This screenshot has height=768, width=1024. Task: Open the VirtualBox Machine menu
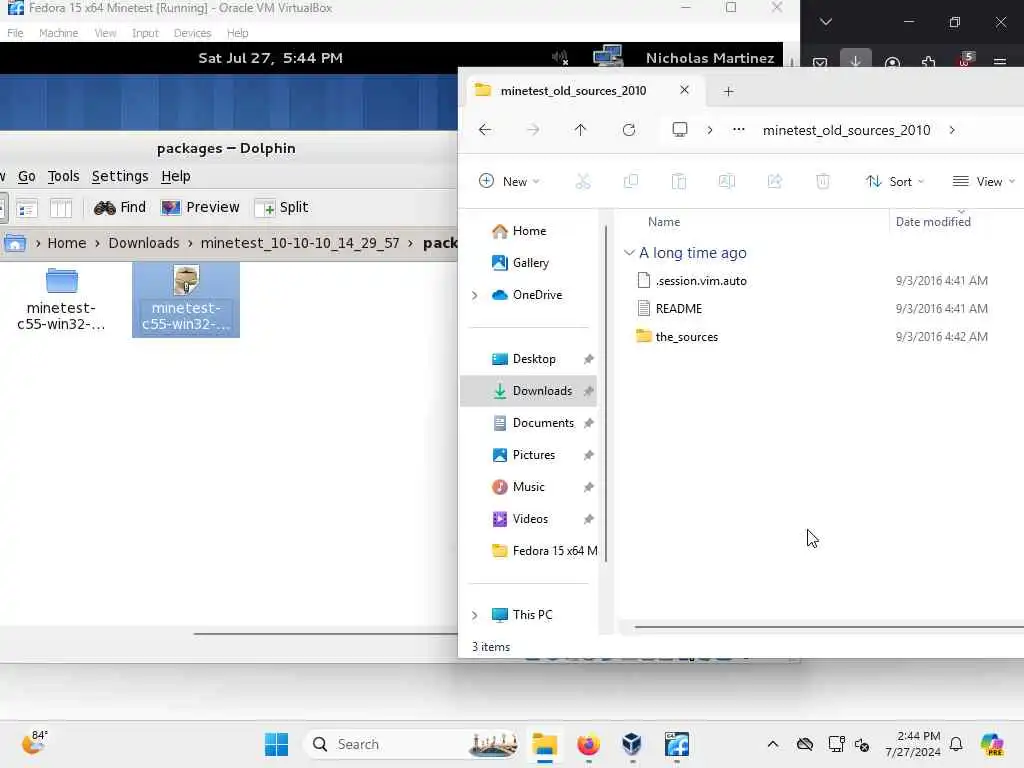click(x=58, y=33)
